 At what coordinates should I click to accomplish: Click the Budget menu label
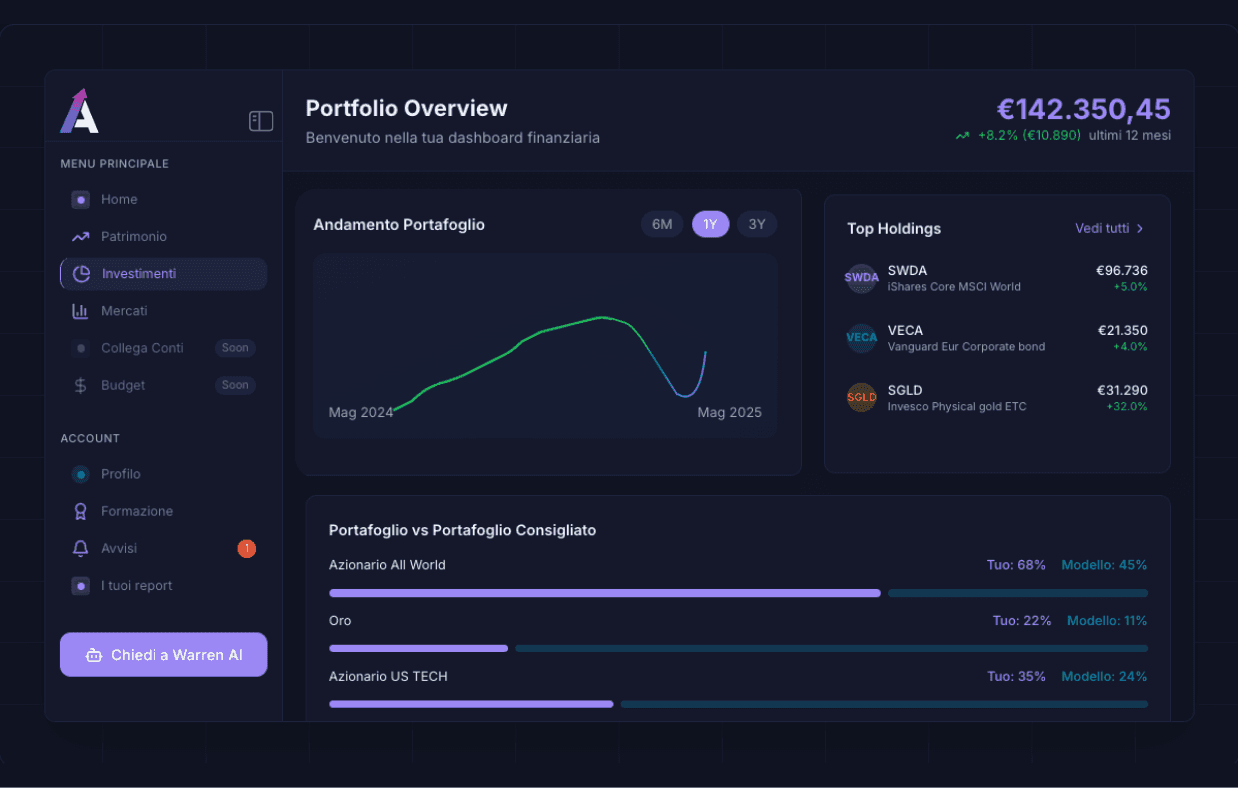pos(123,385)
